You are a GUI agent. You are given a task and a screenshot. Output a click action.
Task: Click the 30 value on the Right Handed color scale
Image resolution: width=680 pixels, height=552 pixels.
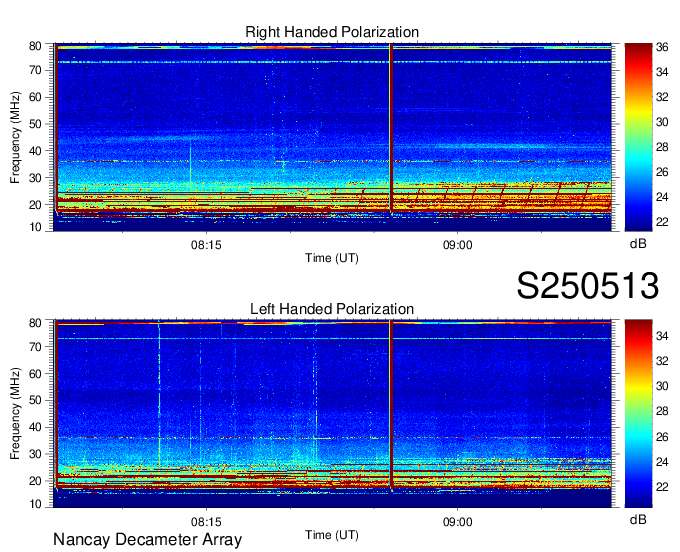pyautogui.click(x=662, y=122)
